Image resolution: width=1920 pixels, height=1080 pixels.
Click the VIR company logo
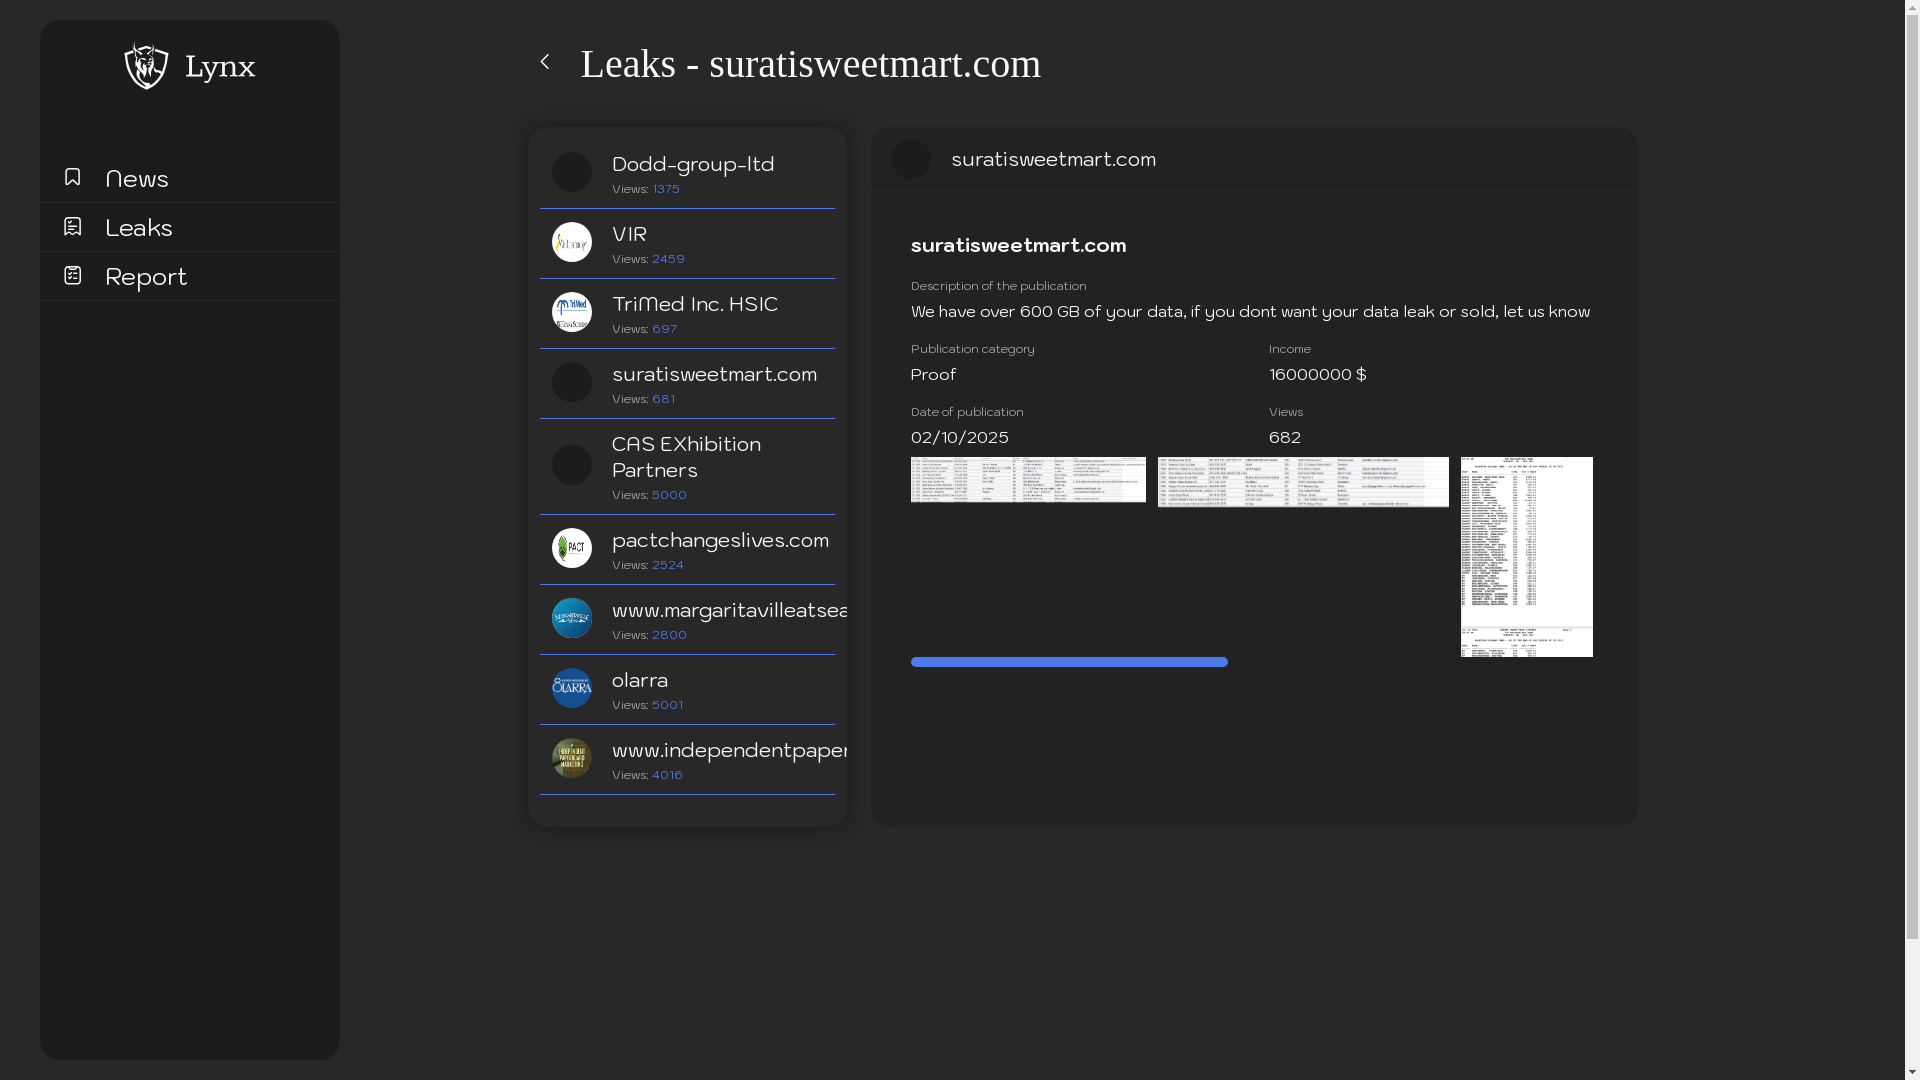click(572, 242)
